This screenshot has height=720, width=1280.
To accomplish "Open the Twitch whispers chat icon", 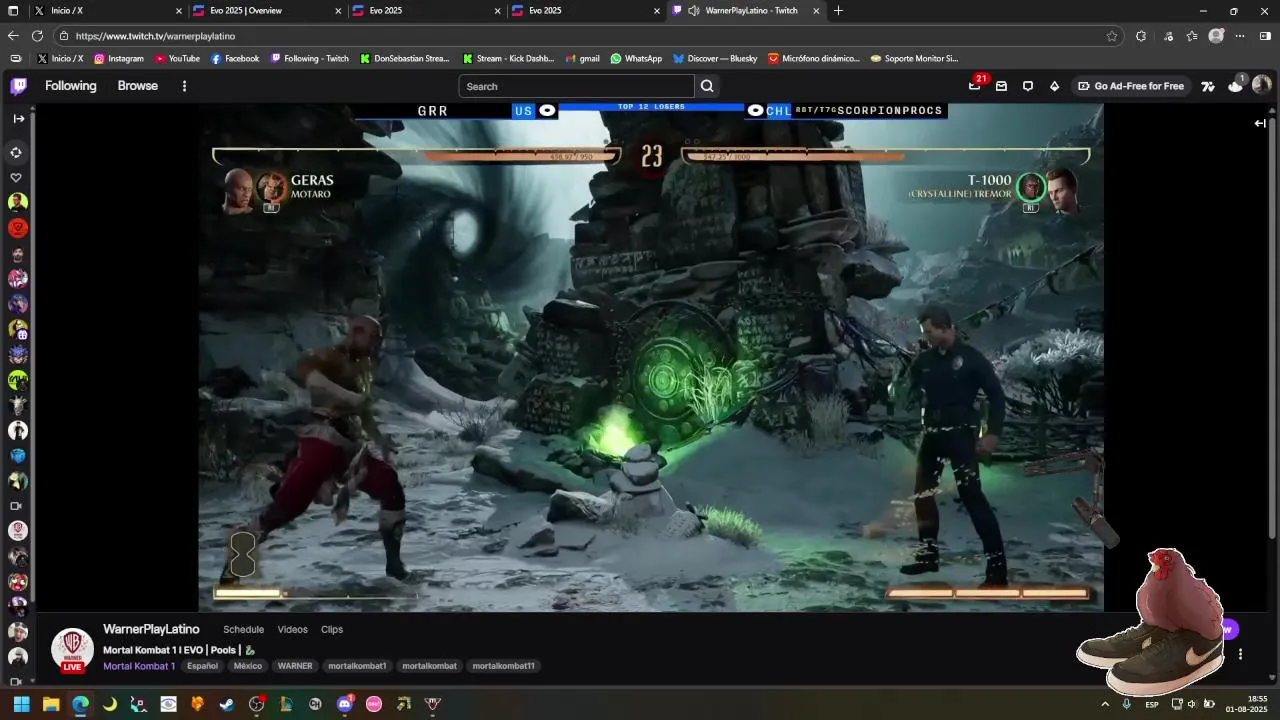I will (1027, 86).
